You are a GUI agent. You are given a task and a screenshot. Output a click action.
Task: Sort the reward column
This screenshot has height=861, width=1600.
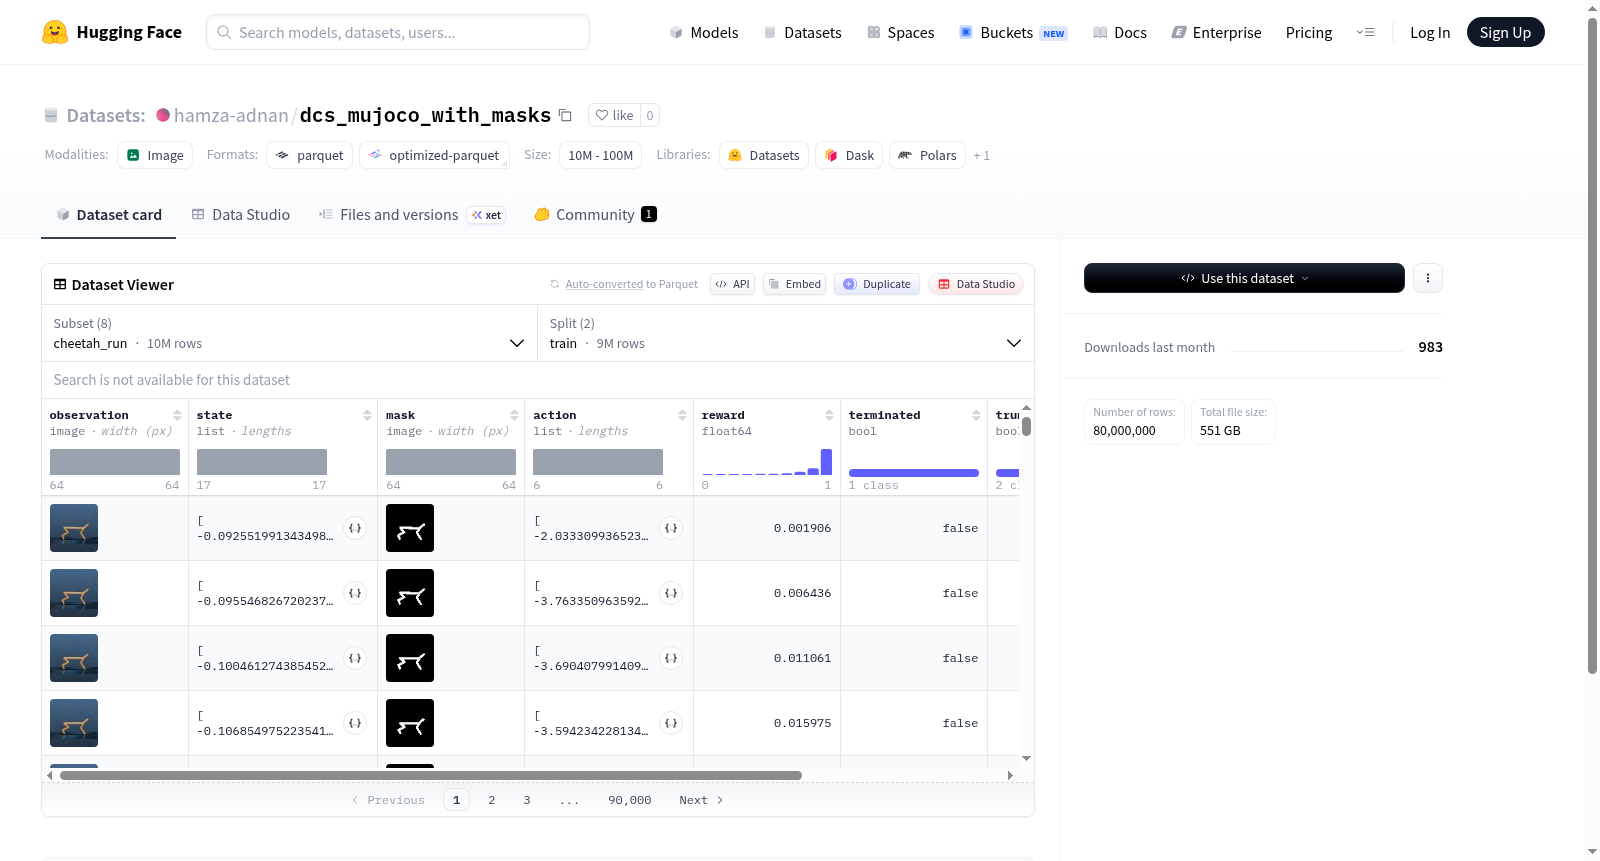pos(829,415)
